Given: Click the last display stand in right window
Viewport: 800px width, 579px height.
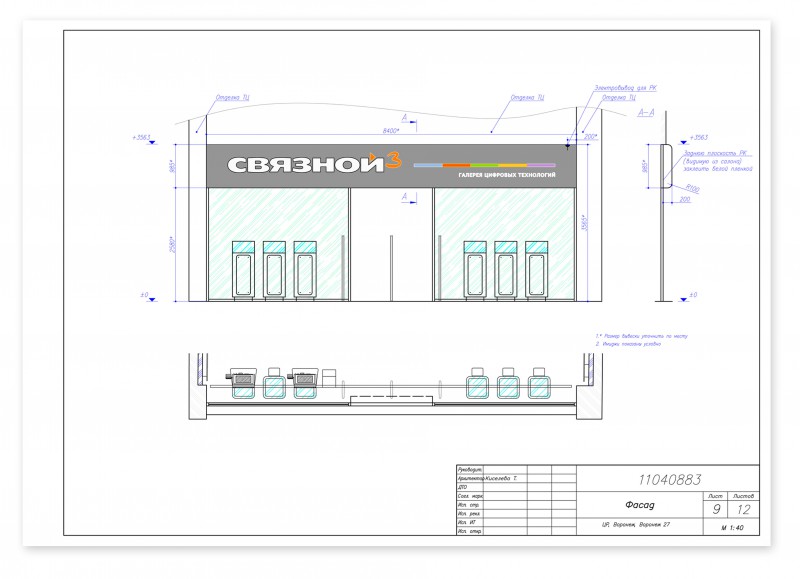Looking at the screenshot, I should (x=536, y=269).
